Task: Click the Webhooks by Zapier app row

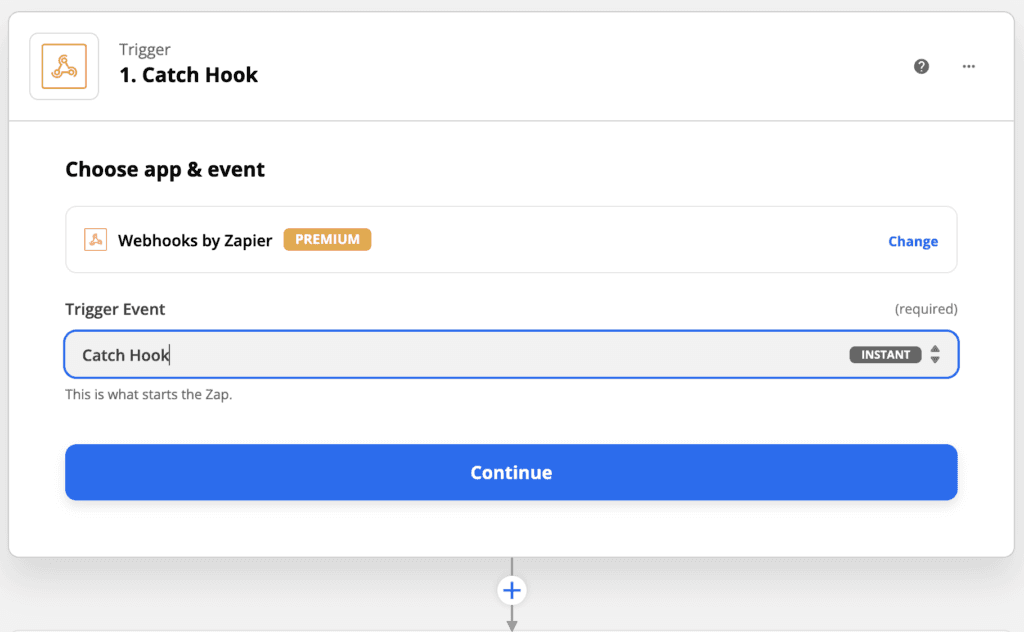Action: coord(600,240)
